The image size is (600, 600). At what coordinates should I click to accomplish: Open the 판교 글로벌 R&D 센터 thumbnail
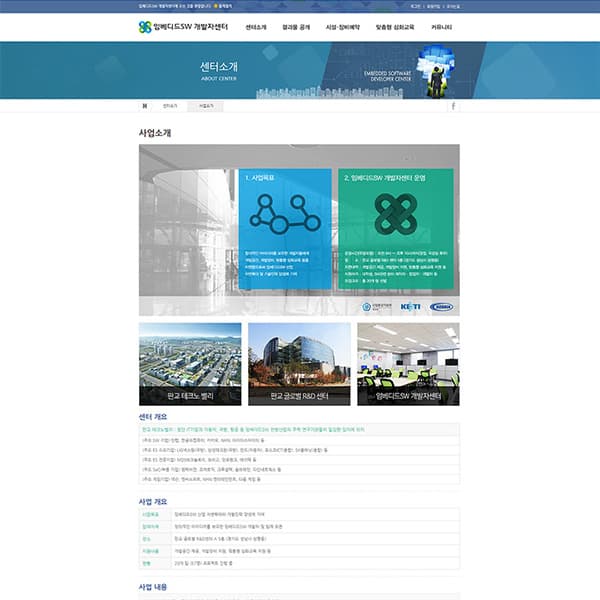(x=299, y=364)
